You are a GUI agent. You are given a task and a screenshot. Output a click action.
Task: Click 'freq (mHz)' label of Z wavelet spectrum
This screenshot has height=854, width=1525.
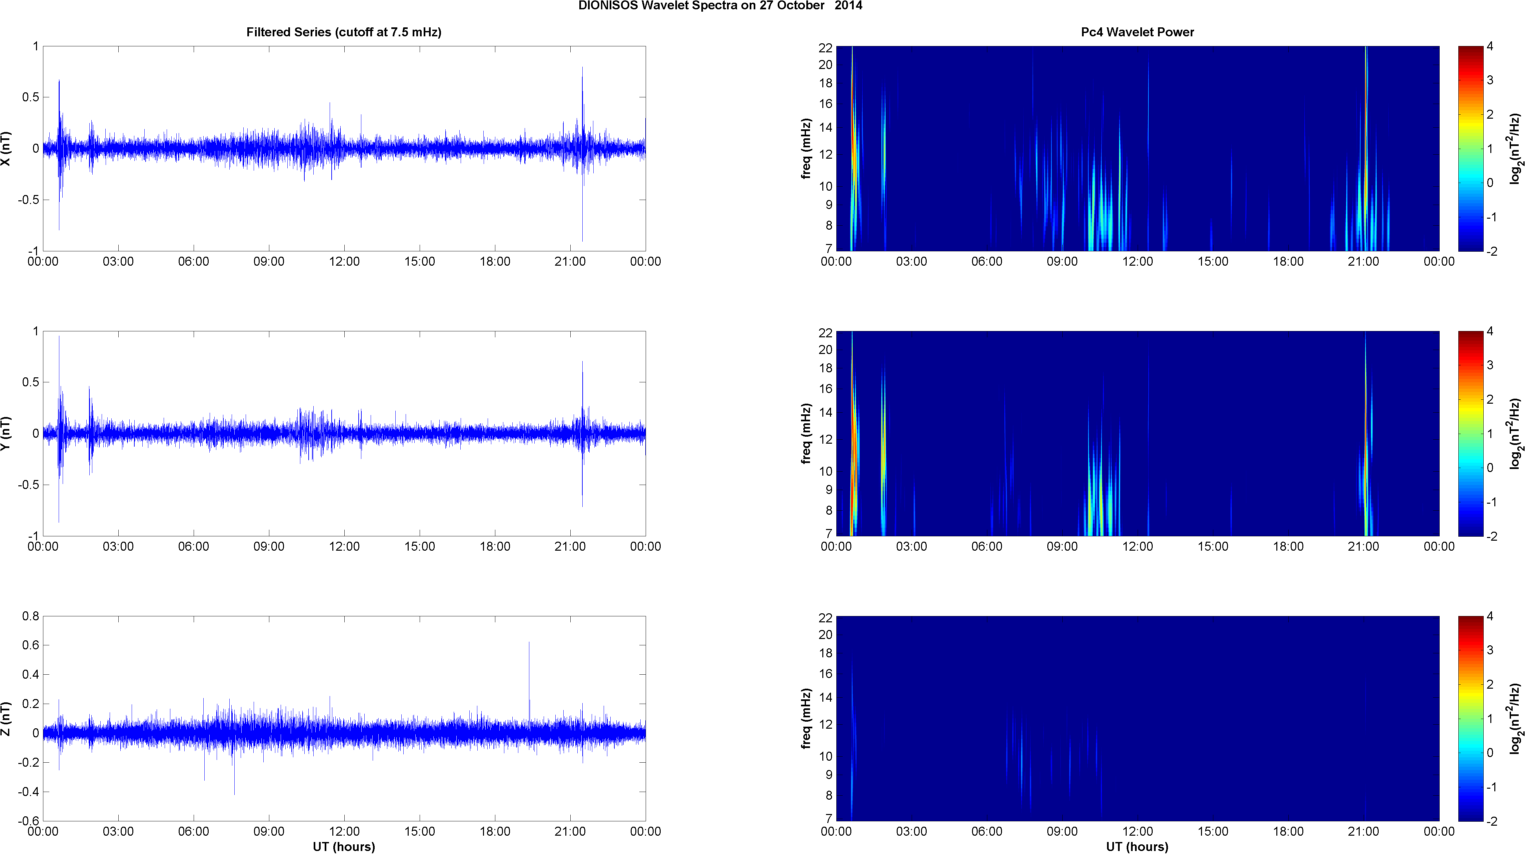click(806, 718)
